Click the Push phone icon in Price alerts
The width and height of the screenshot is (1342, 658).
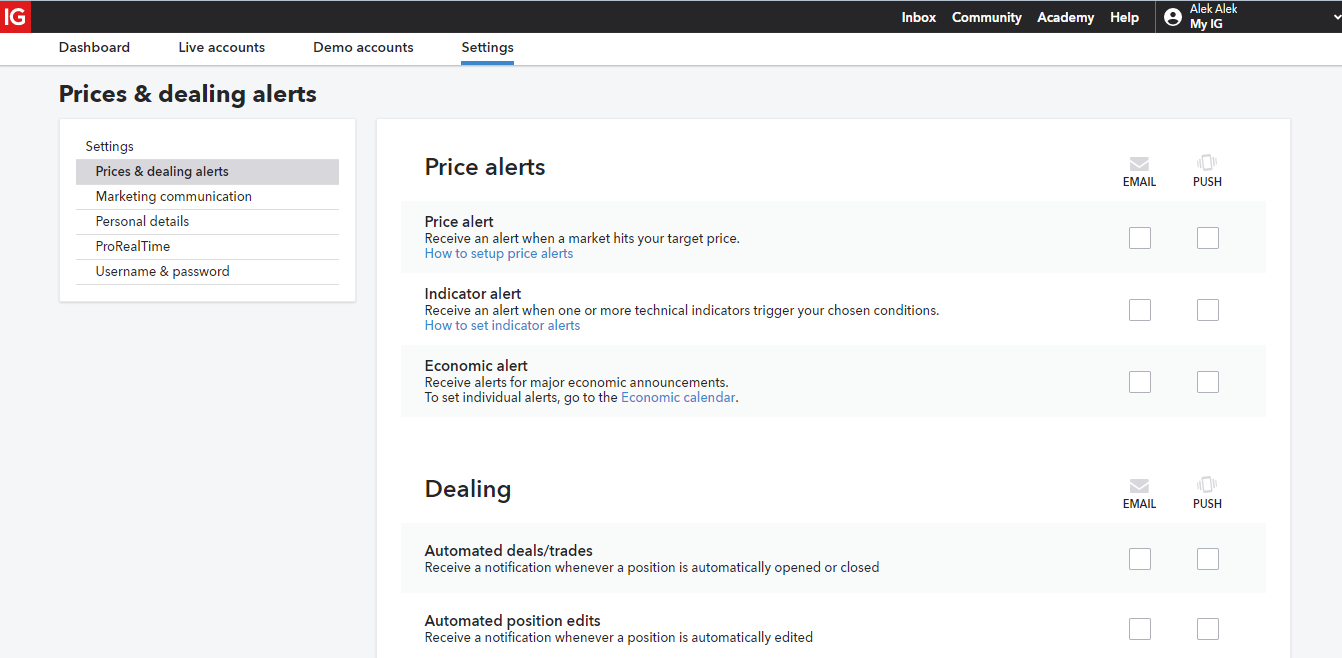[1207, 163]
